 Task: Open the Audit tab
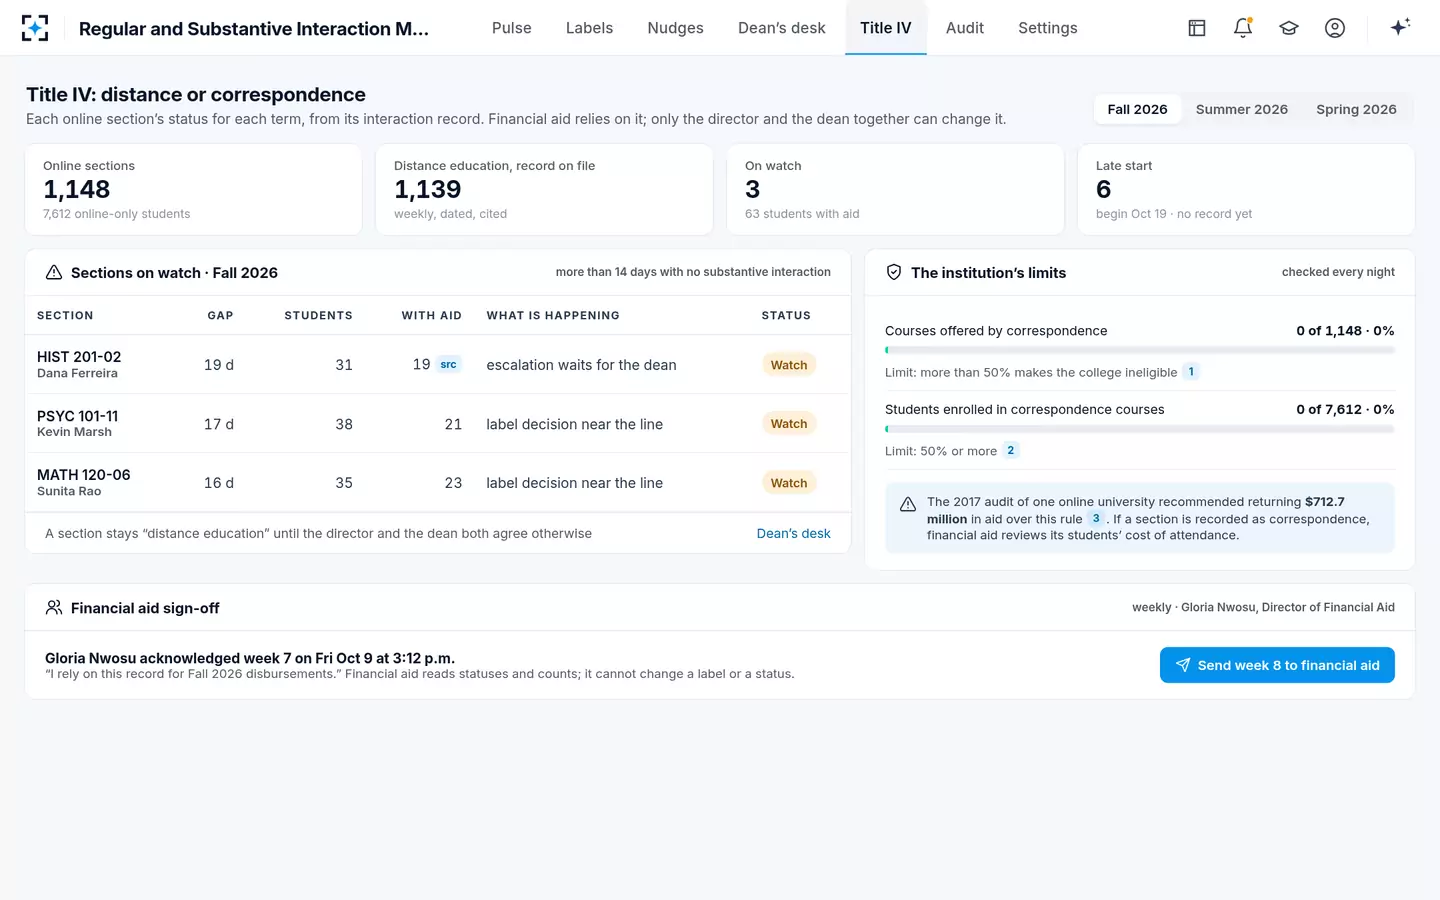click(965, 28)
